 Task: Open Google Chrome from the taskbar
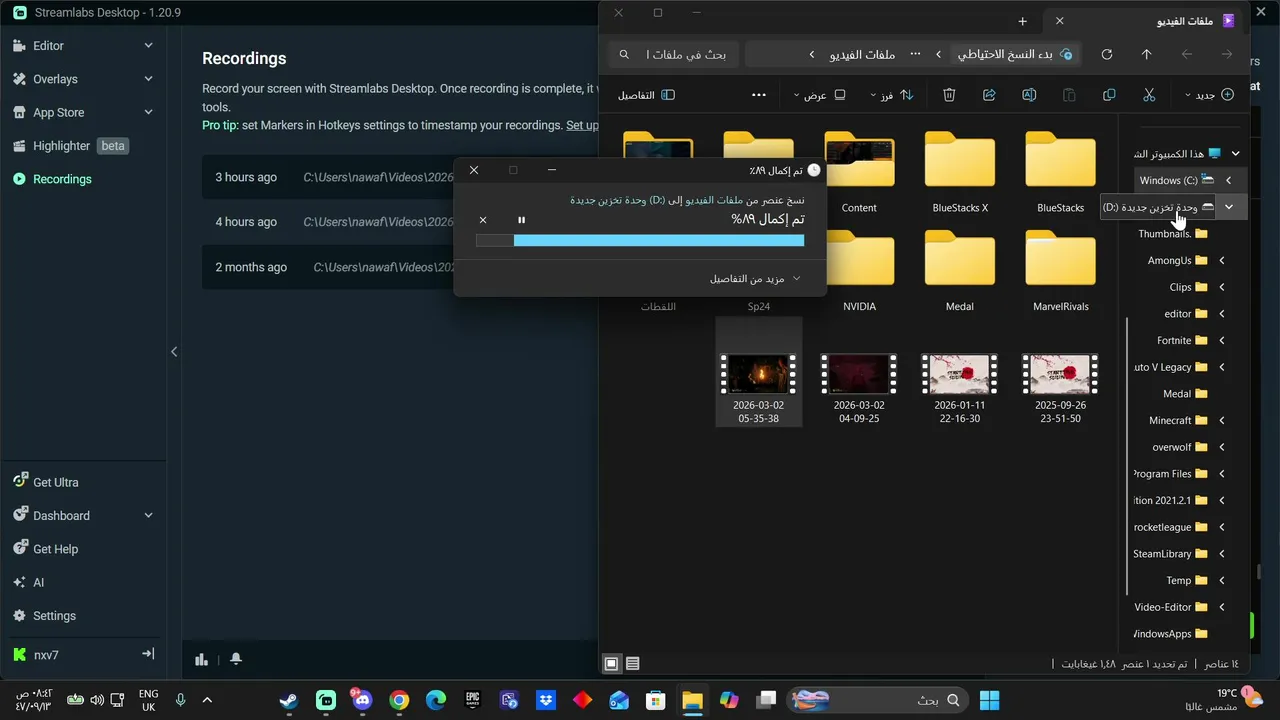coord(399,700)
